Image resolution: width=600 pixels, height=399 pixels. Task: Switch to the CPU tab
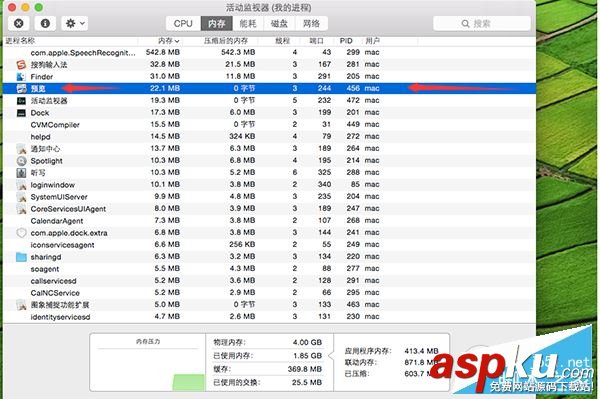[x=183, y=24]
